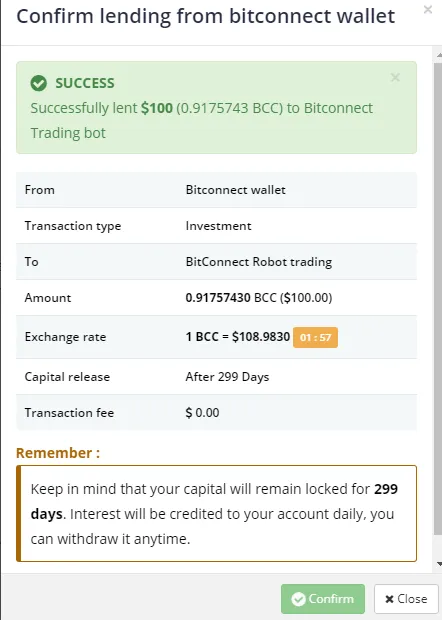Click the capital locked reminder note

[216, 514]
